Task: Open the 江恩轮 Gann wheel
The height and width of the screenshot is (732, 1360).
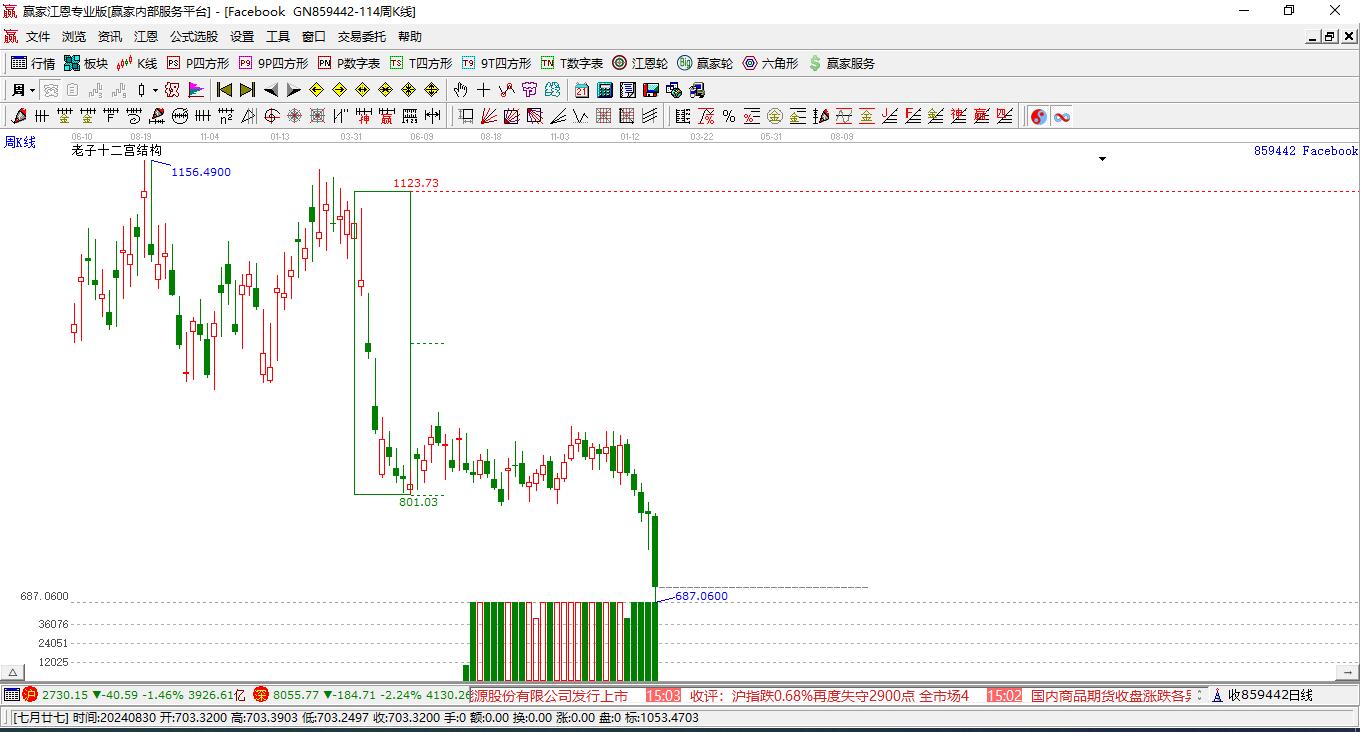Action: (640, 63)
